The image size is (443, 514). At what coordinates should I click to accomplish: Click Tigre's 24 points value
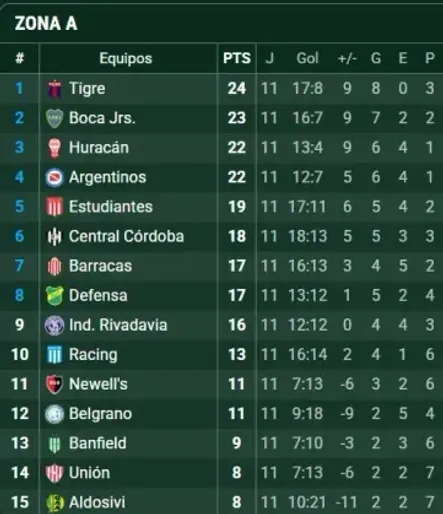[237, 89]
